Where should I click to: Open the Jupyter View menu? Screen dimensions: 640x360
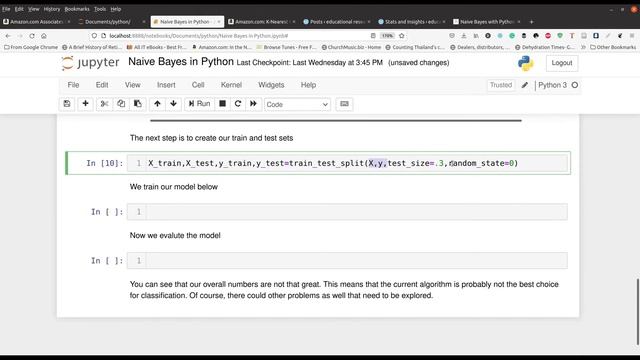pyautogui.click(x=133, y=85)
